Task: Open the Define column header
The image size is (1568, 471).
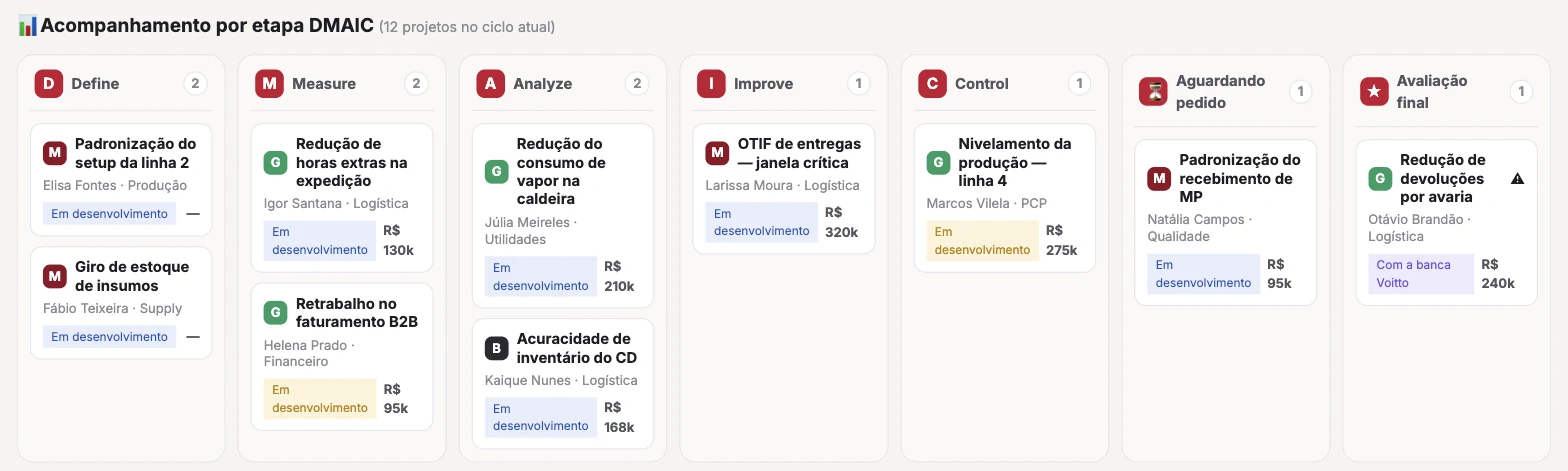Action: pos(121,84)
